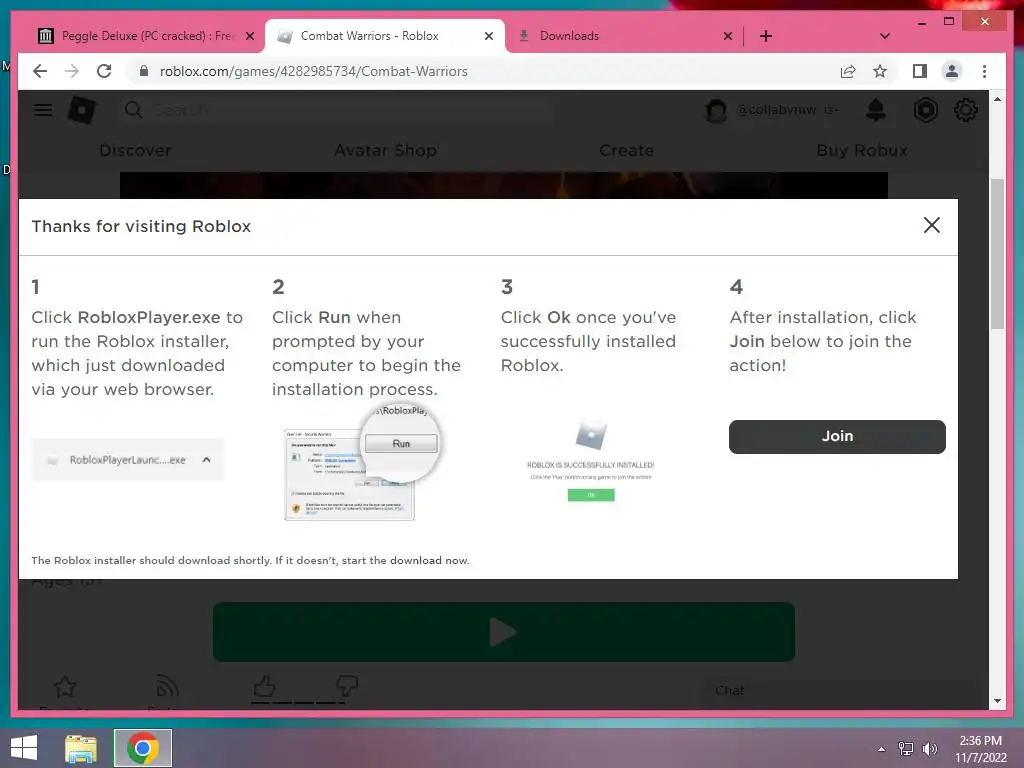This screenshot has height=768, width=1024.
Task: View site security lock information
Action: click(144, 71)
